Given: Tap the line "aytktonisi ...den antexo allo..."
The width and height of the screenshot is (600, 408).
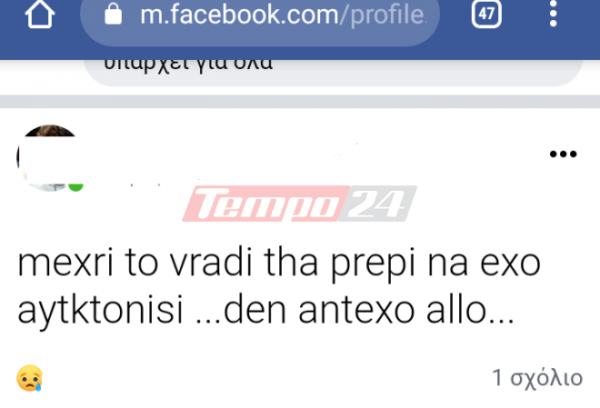Looking at the screenshot, I should 266,311.
